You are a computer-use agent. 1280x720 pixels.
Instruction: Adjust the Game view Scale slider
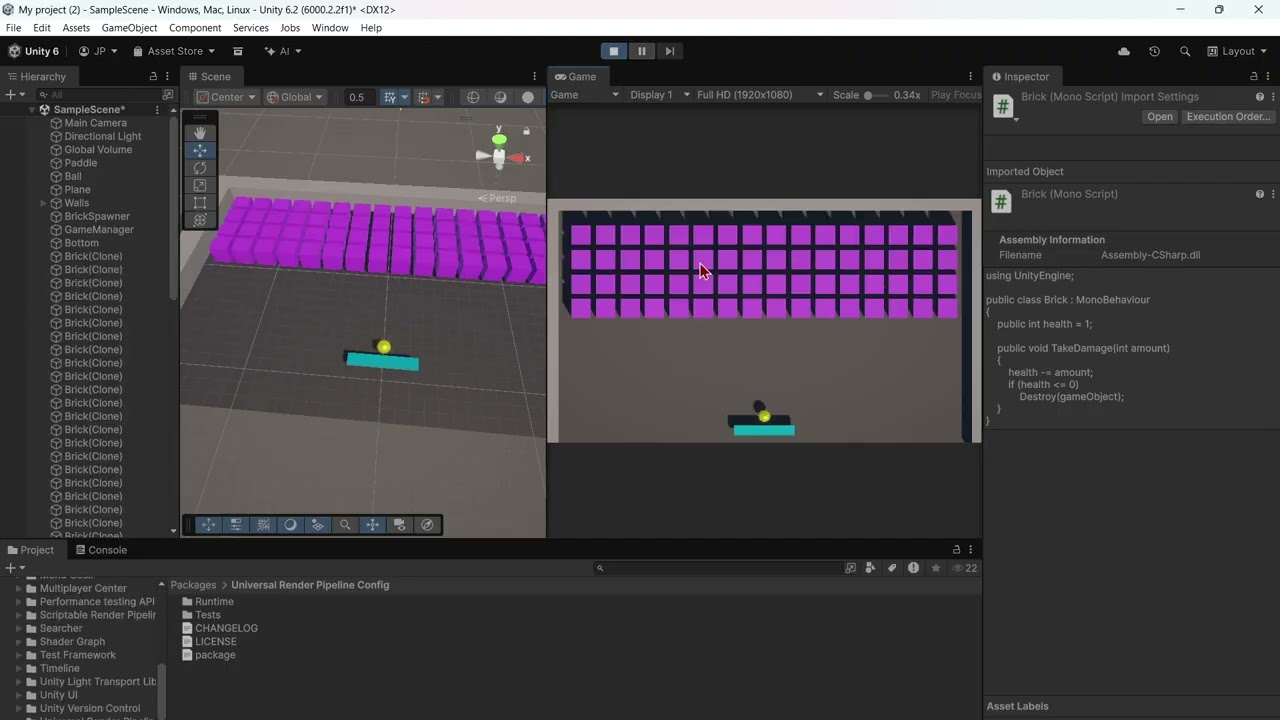click(874, 95)
